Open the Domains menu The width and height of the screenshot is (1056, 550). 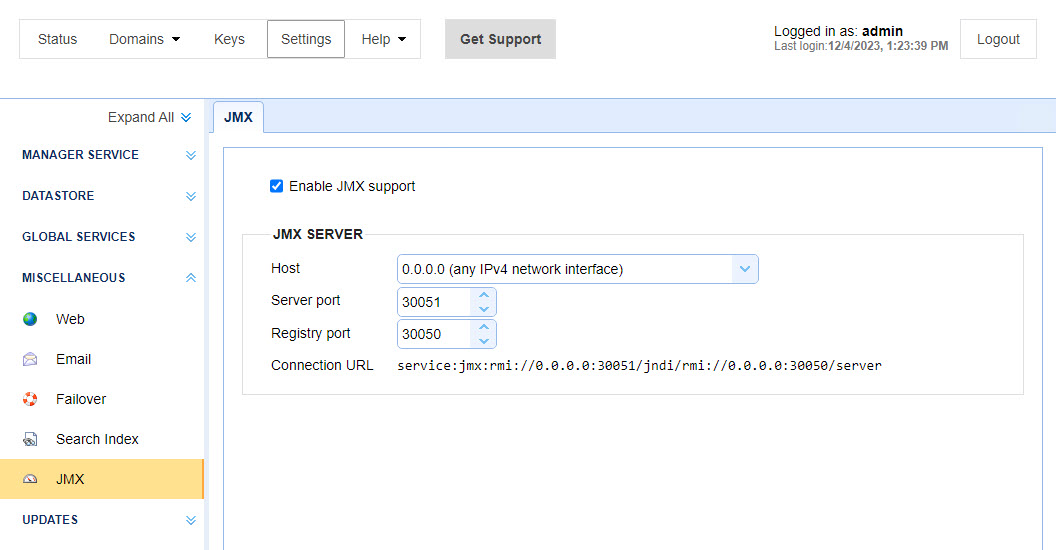point(144,39)
